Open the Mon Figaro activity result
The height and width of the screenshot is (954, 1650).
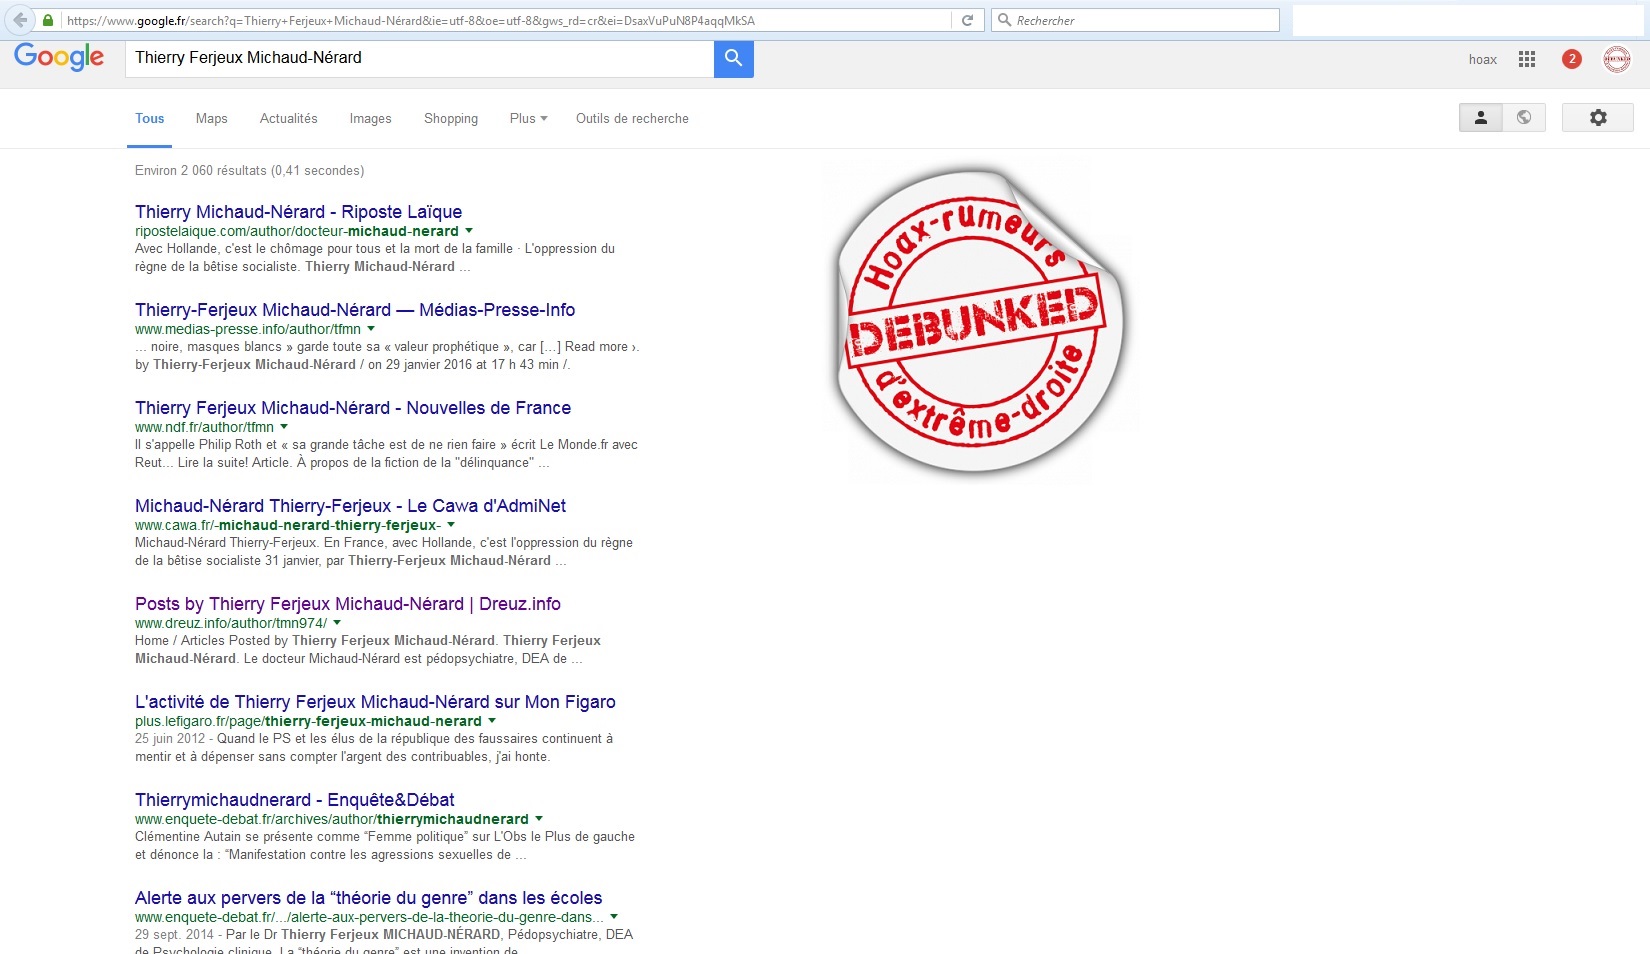tap(375, 702)
